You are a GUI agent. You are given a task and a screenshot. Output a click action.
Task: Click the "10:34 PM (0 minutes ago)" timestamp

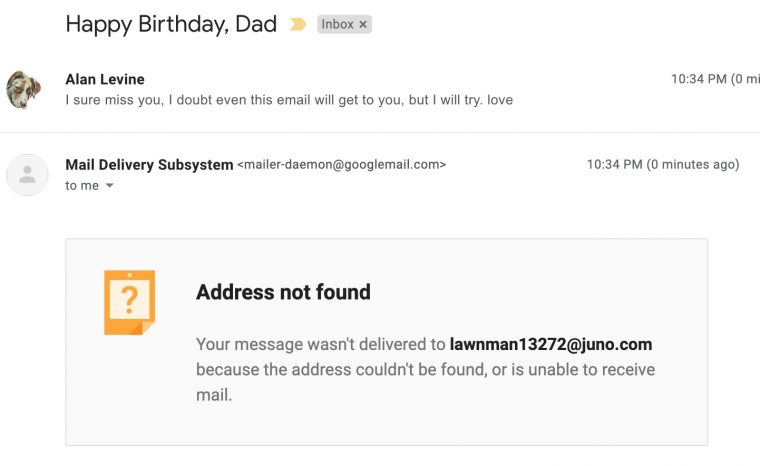click(662, 165)
